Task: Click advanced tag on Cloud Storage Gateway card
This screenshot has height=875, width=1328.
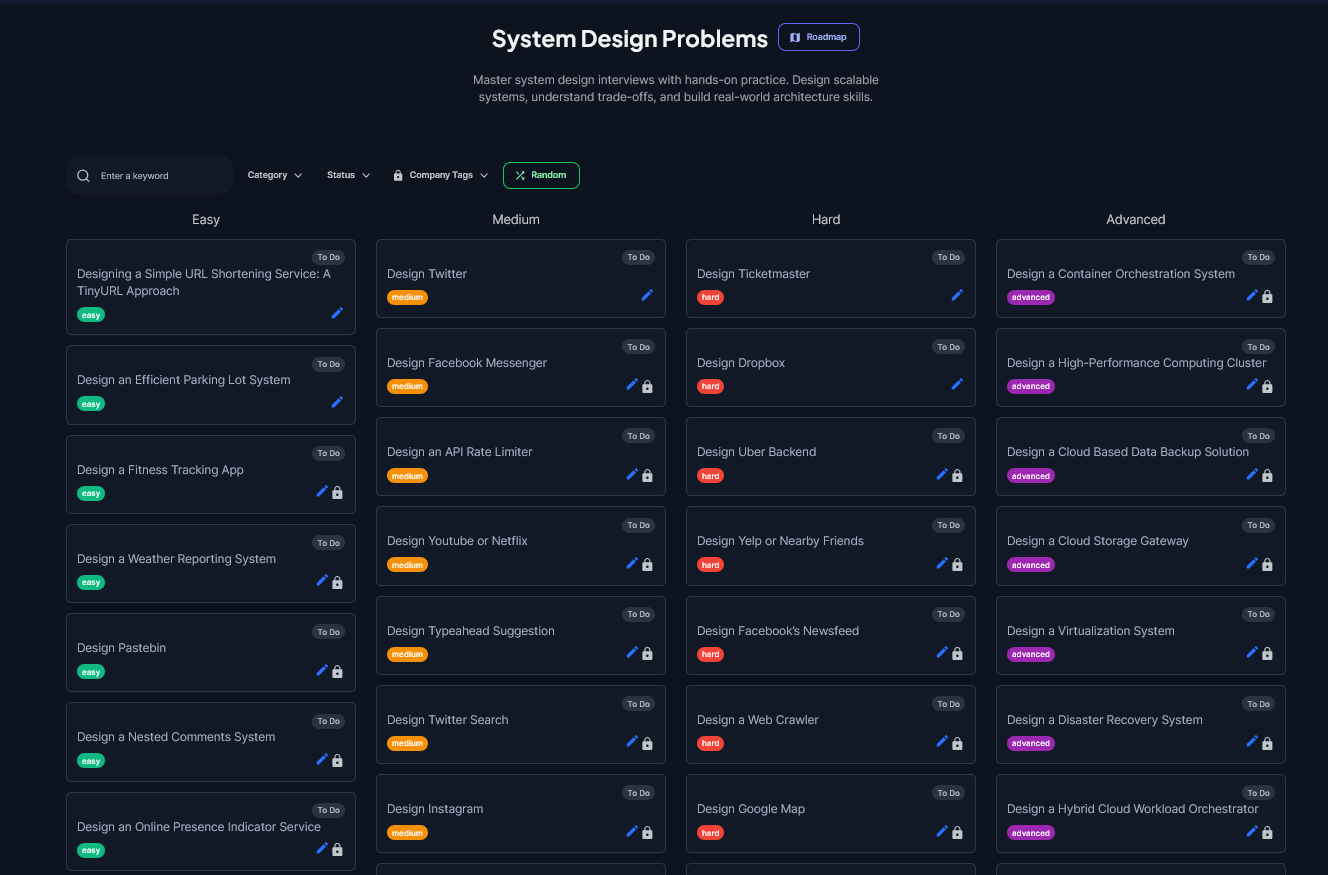Action: (1031, 565)
